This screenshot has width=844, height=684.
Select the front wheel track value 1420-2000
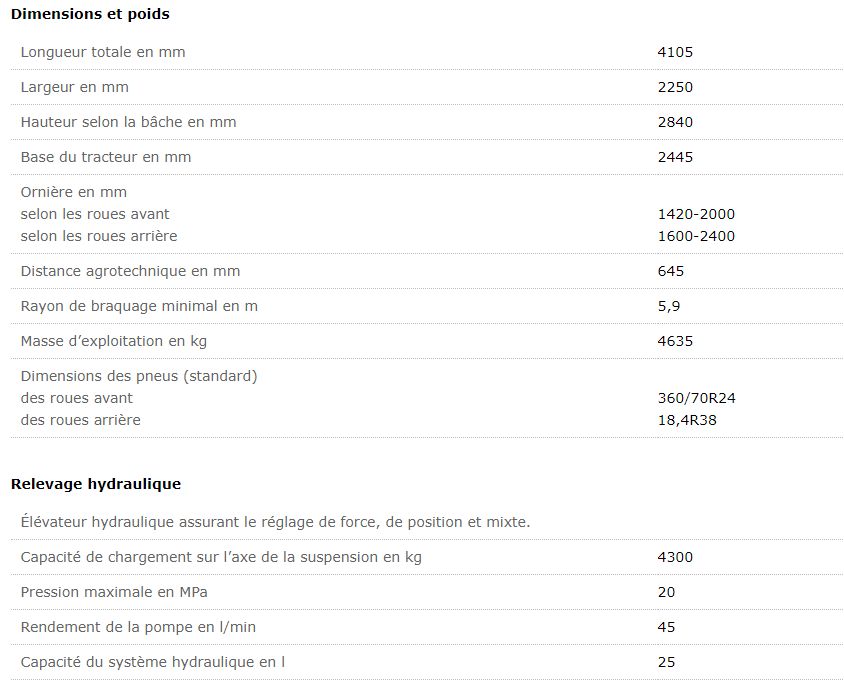[x=696, y=214]
